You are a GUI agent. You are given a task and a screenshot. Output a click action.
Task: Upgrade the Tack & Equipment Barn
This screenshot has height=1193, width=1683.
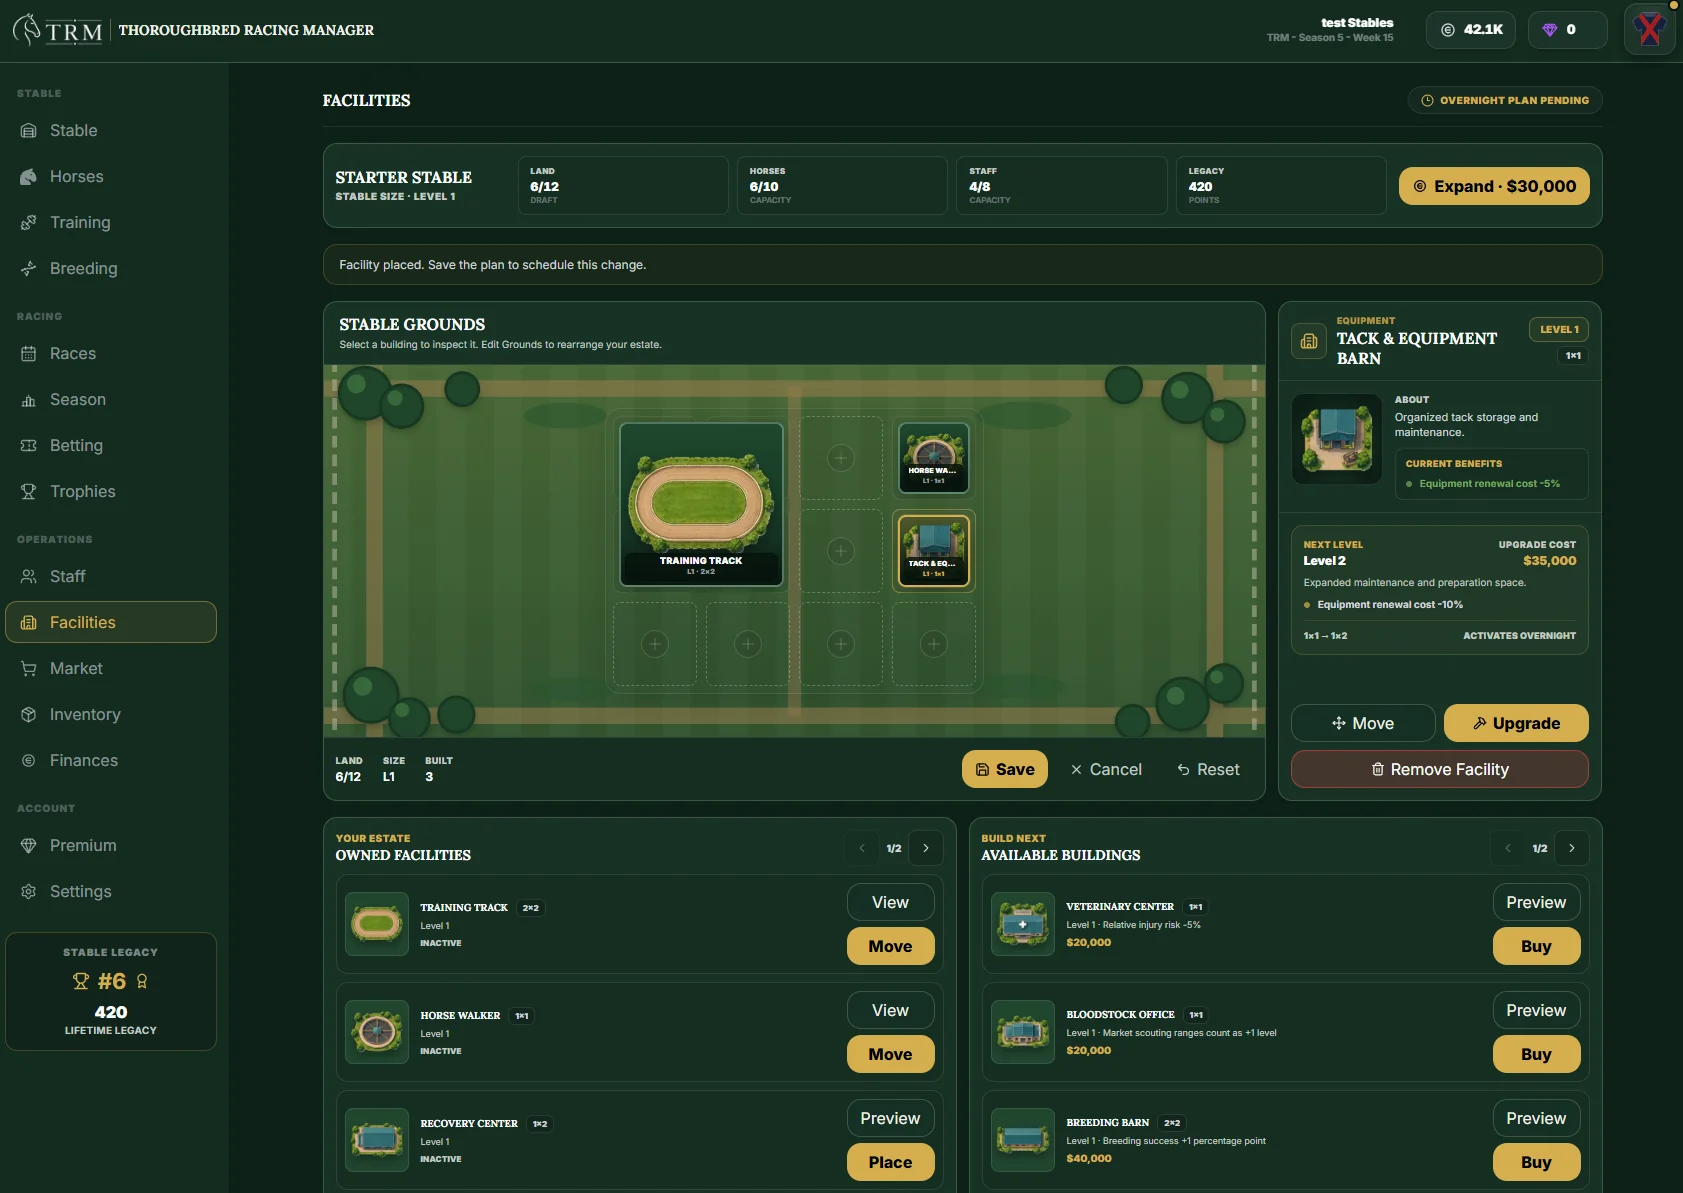coord(1516,723)
